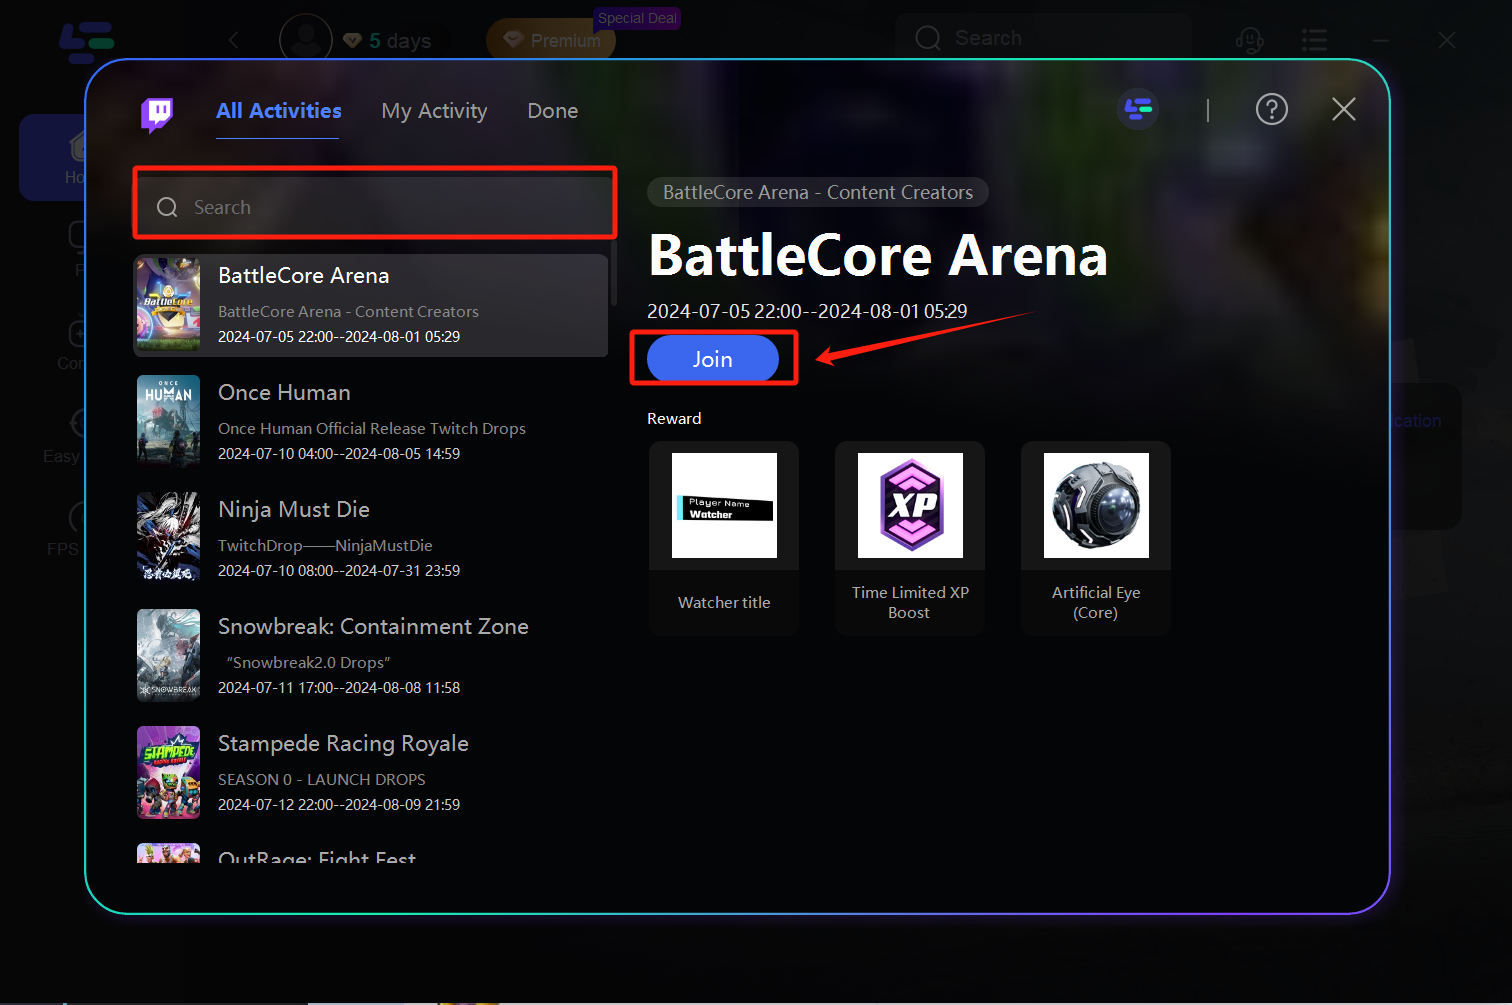Click the BattleCore Arena - Content Creators tag
This screenshot has height=1005, width=1512.
(818, 192)
